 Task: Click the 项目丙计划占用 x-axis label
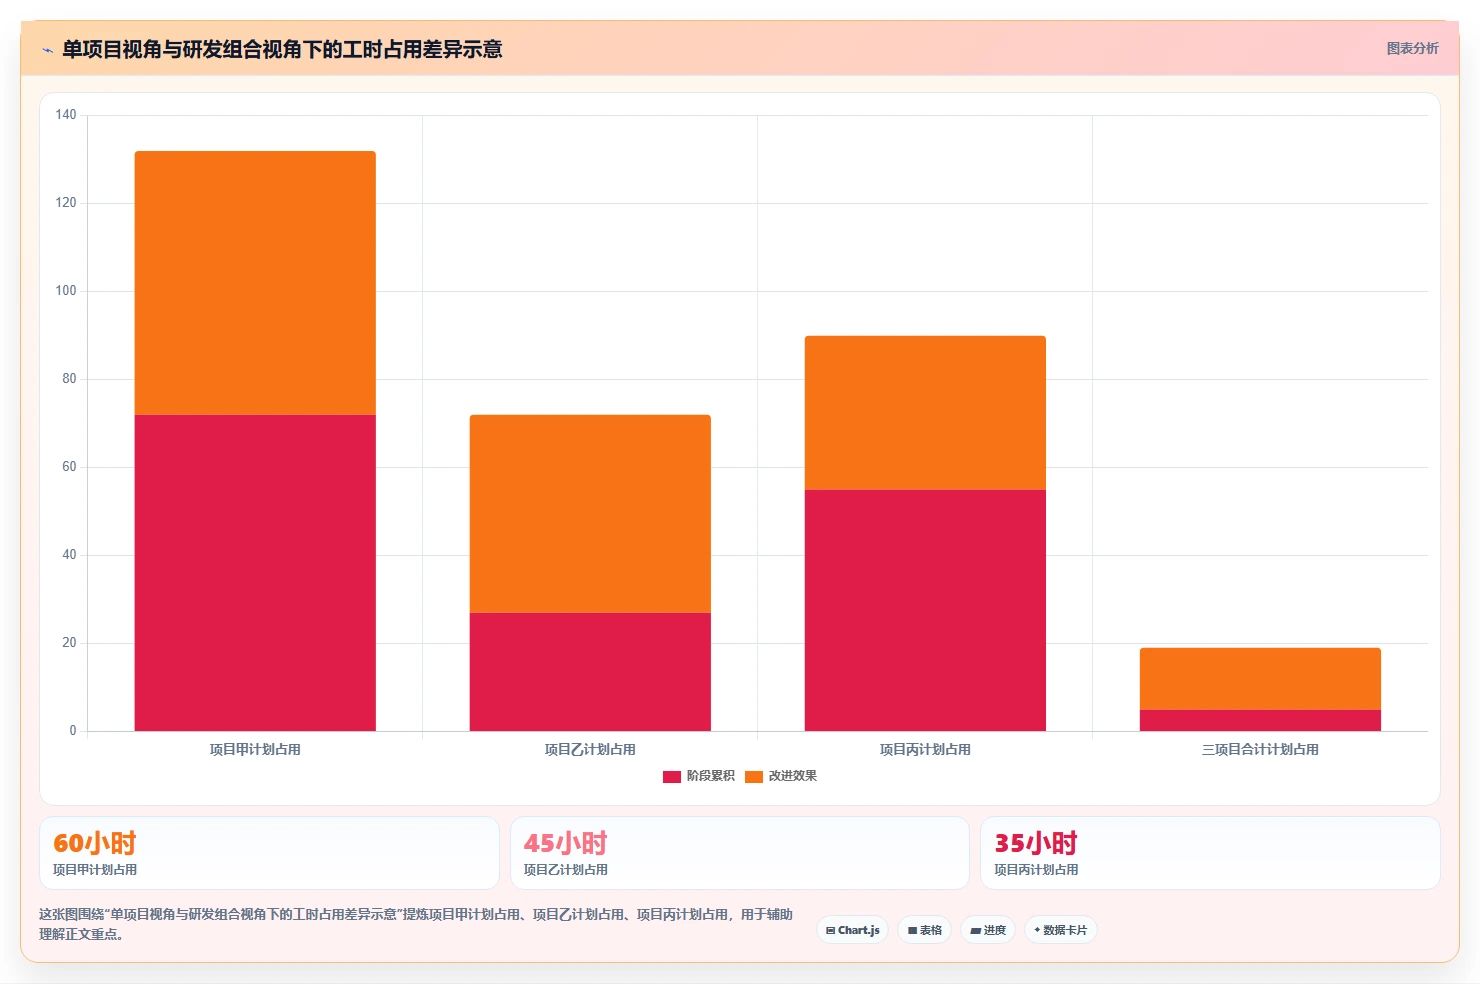(x=925, y=750)
